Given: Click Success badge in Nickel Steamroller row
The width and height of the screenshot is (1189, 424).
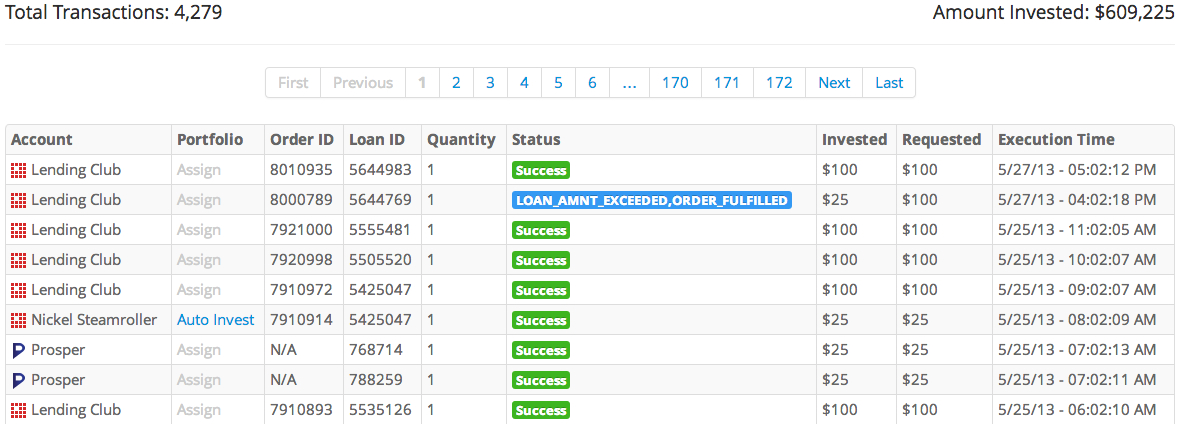Looking at the screenshot, I should 541,320.
